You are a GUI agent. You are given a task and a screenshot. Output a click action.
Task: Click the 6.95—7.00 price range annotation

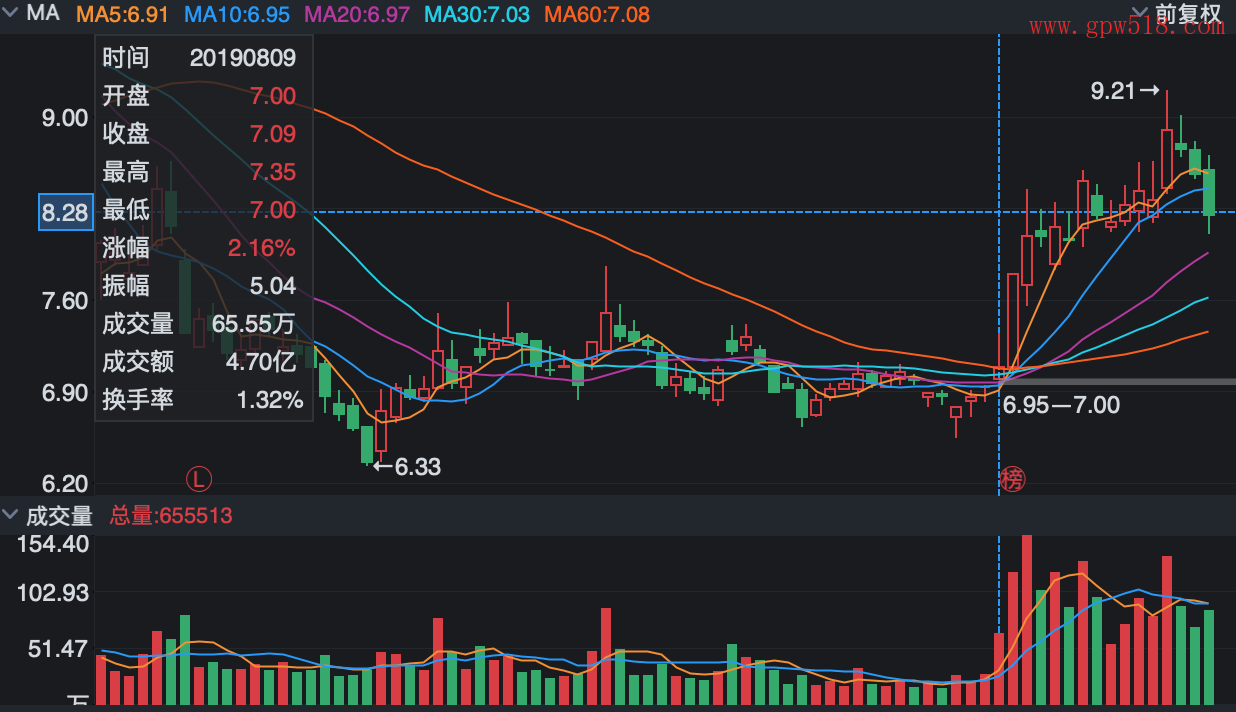(1061, 405)
